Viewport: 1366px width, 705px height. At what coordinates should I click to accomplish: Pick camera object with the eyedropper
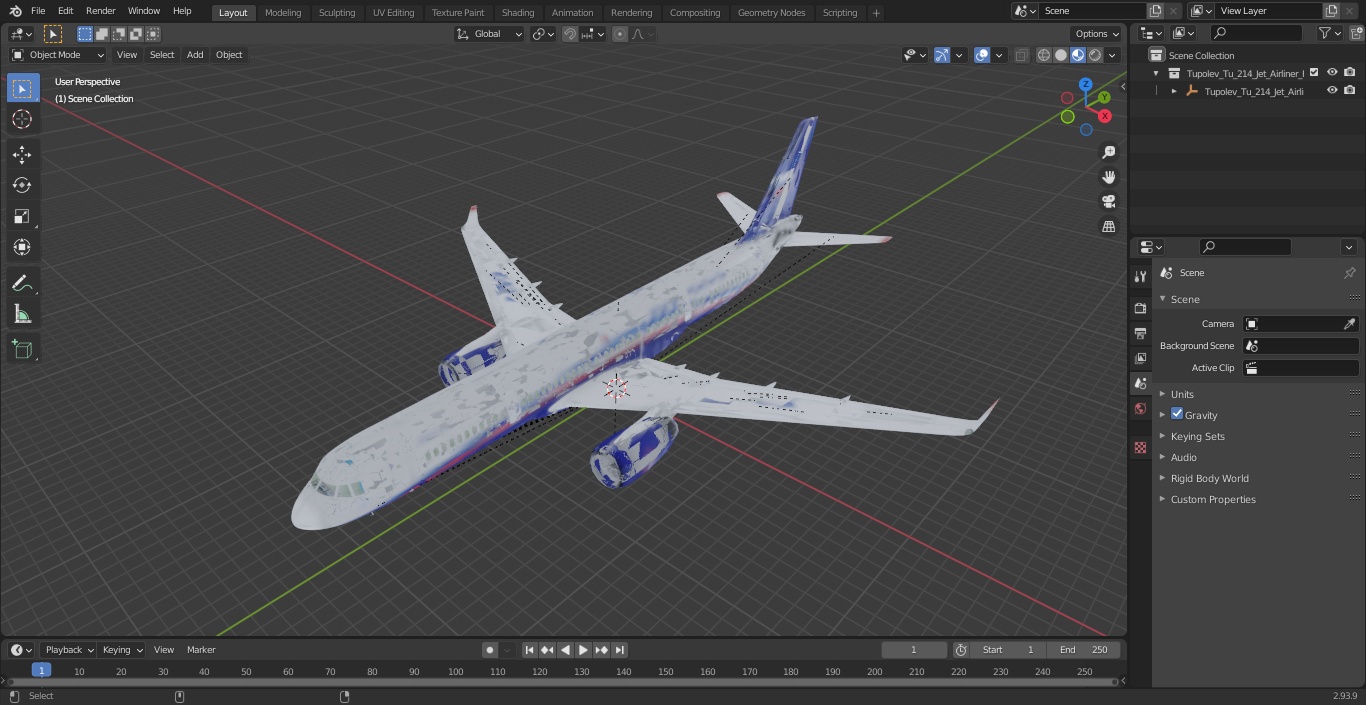1349,324
